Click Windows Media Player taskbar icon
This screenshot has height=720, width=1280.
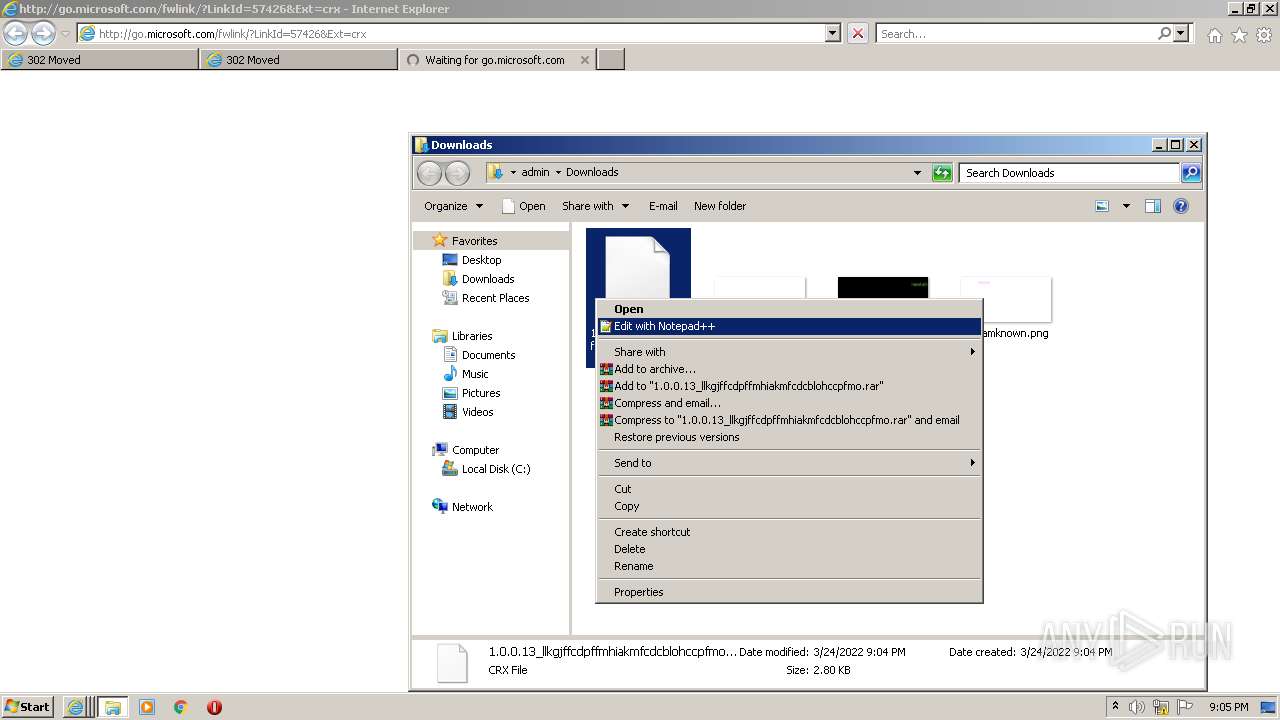(147, 707)
